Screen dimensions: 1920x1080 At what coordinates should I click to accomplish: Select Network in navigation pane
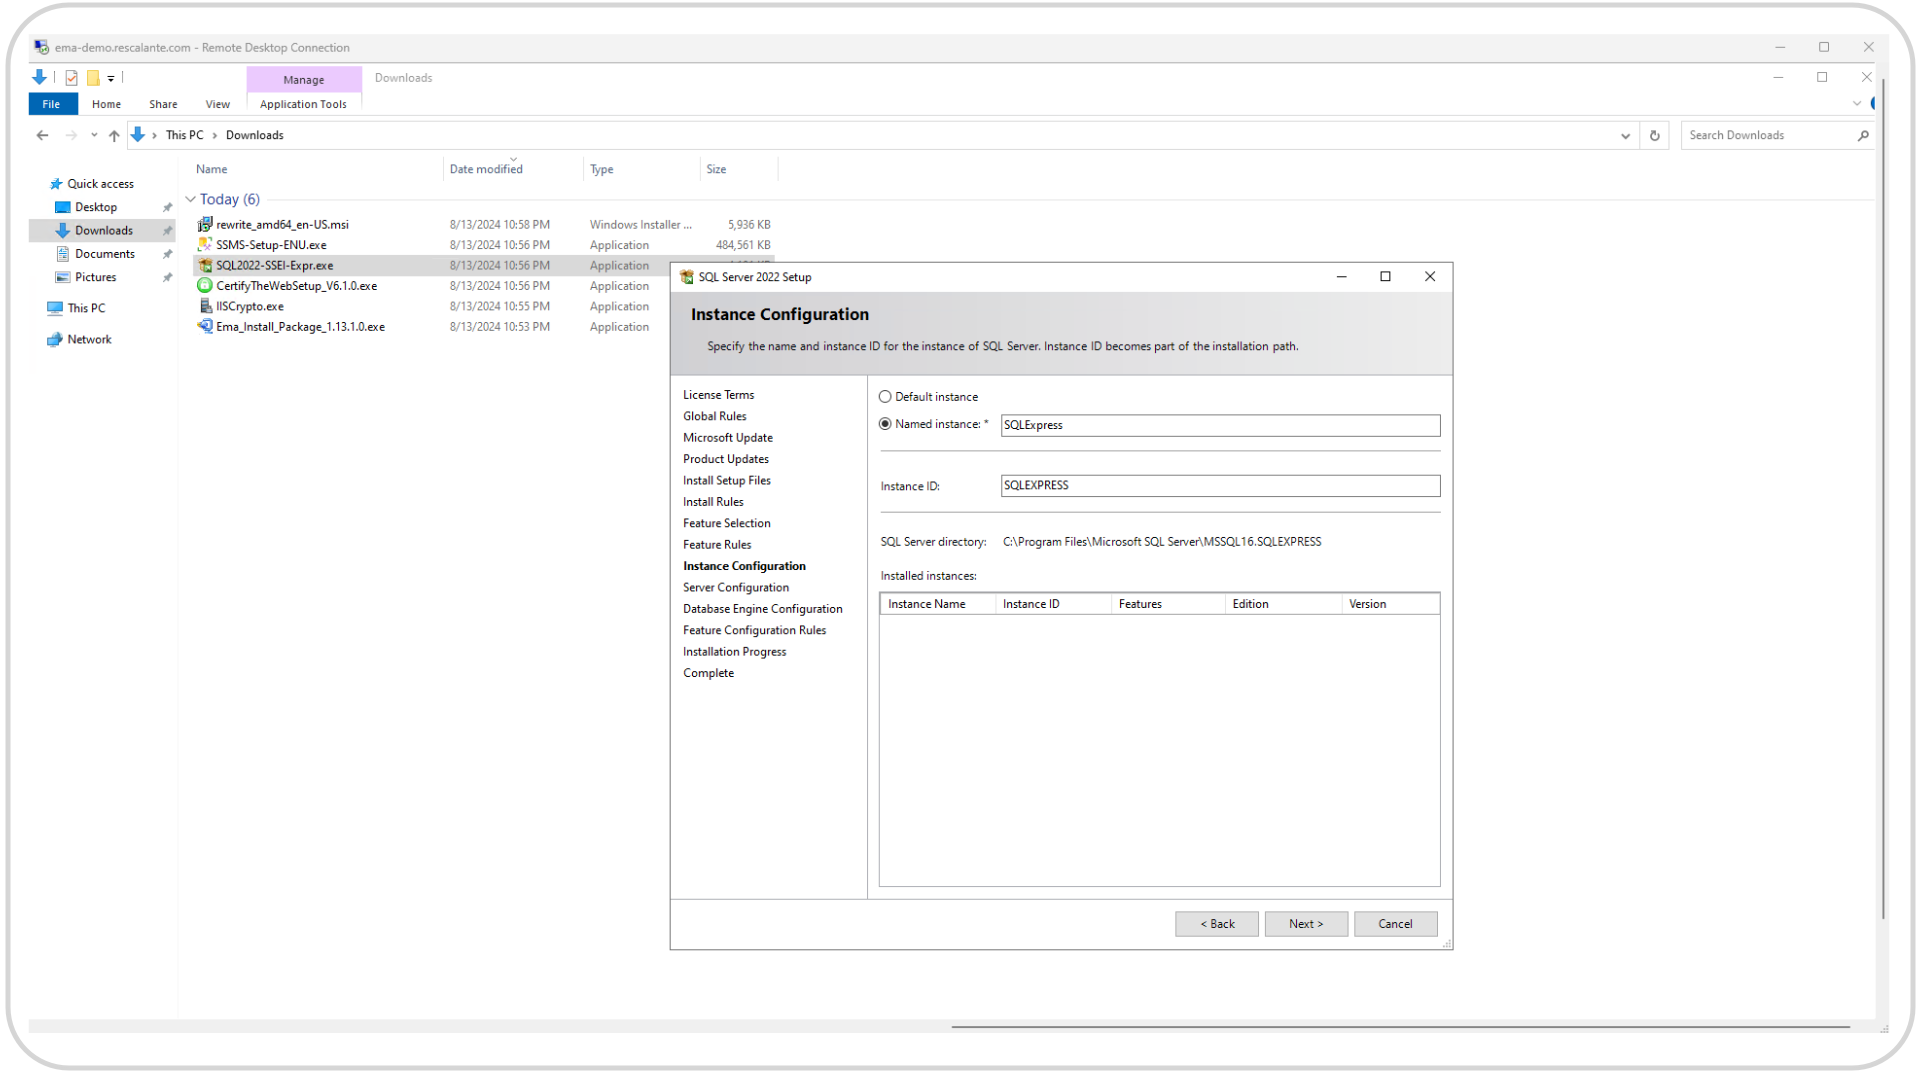tap(89, 339)
